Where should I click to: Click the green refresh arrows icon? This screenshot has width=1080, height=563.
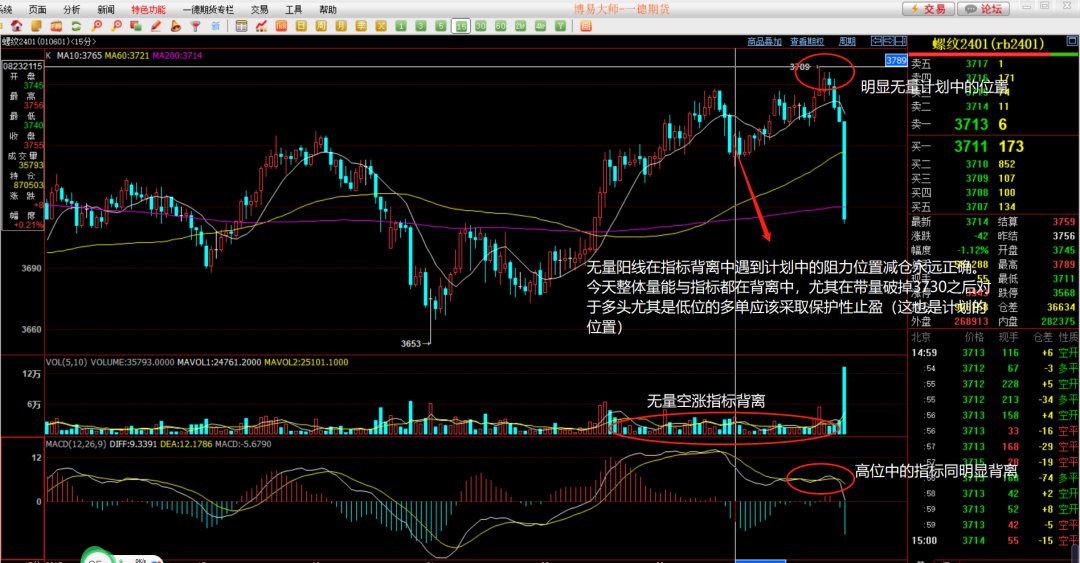tap(76, 26)
